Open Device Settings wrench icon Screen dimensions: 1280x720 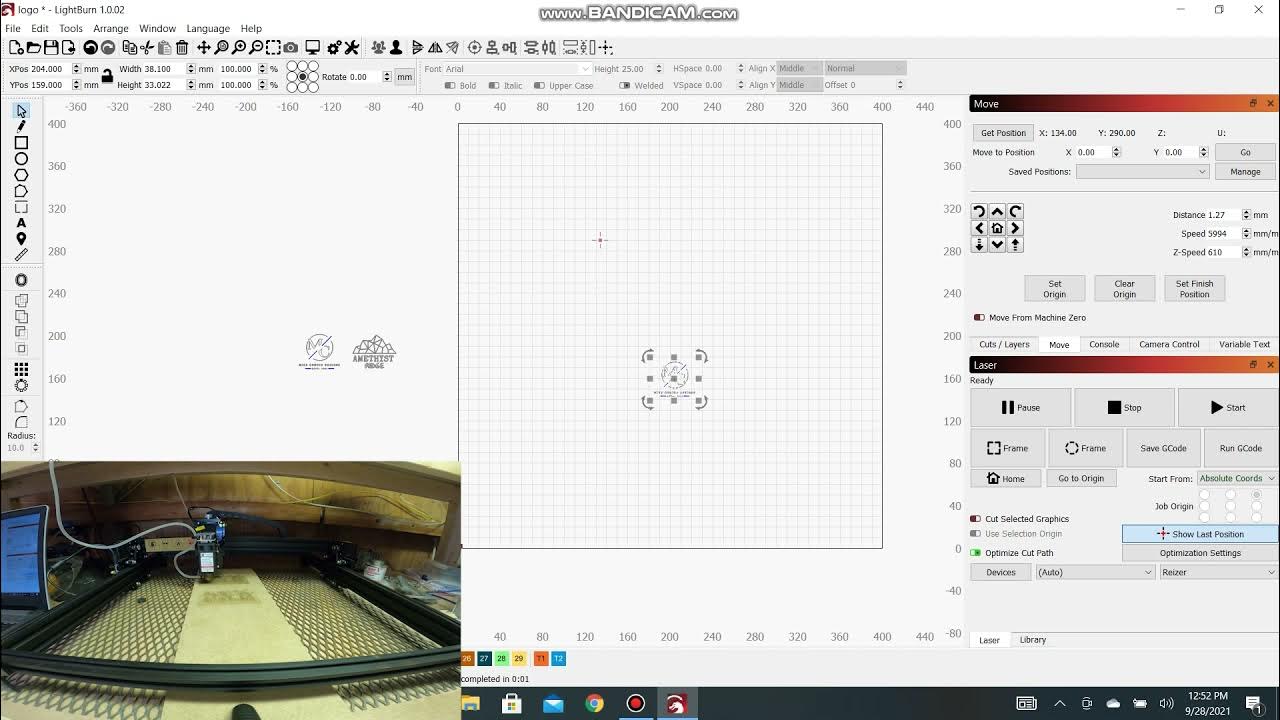(352, 47)
